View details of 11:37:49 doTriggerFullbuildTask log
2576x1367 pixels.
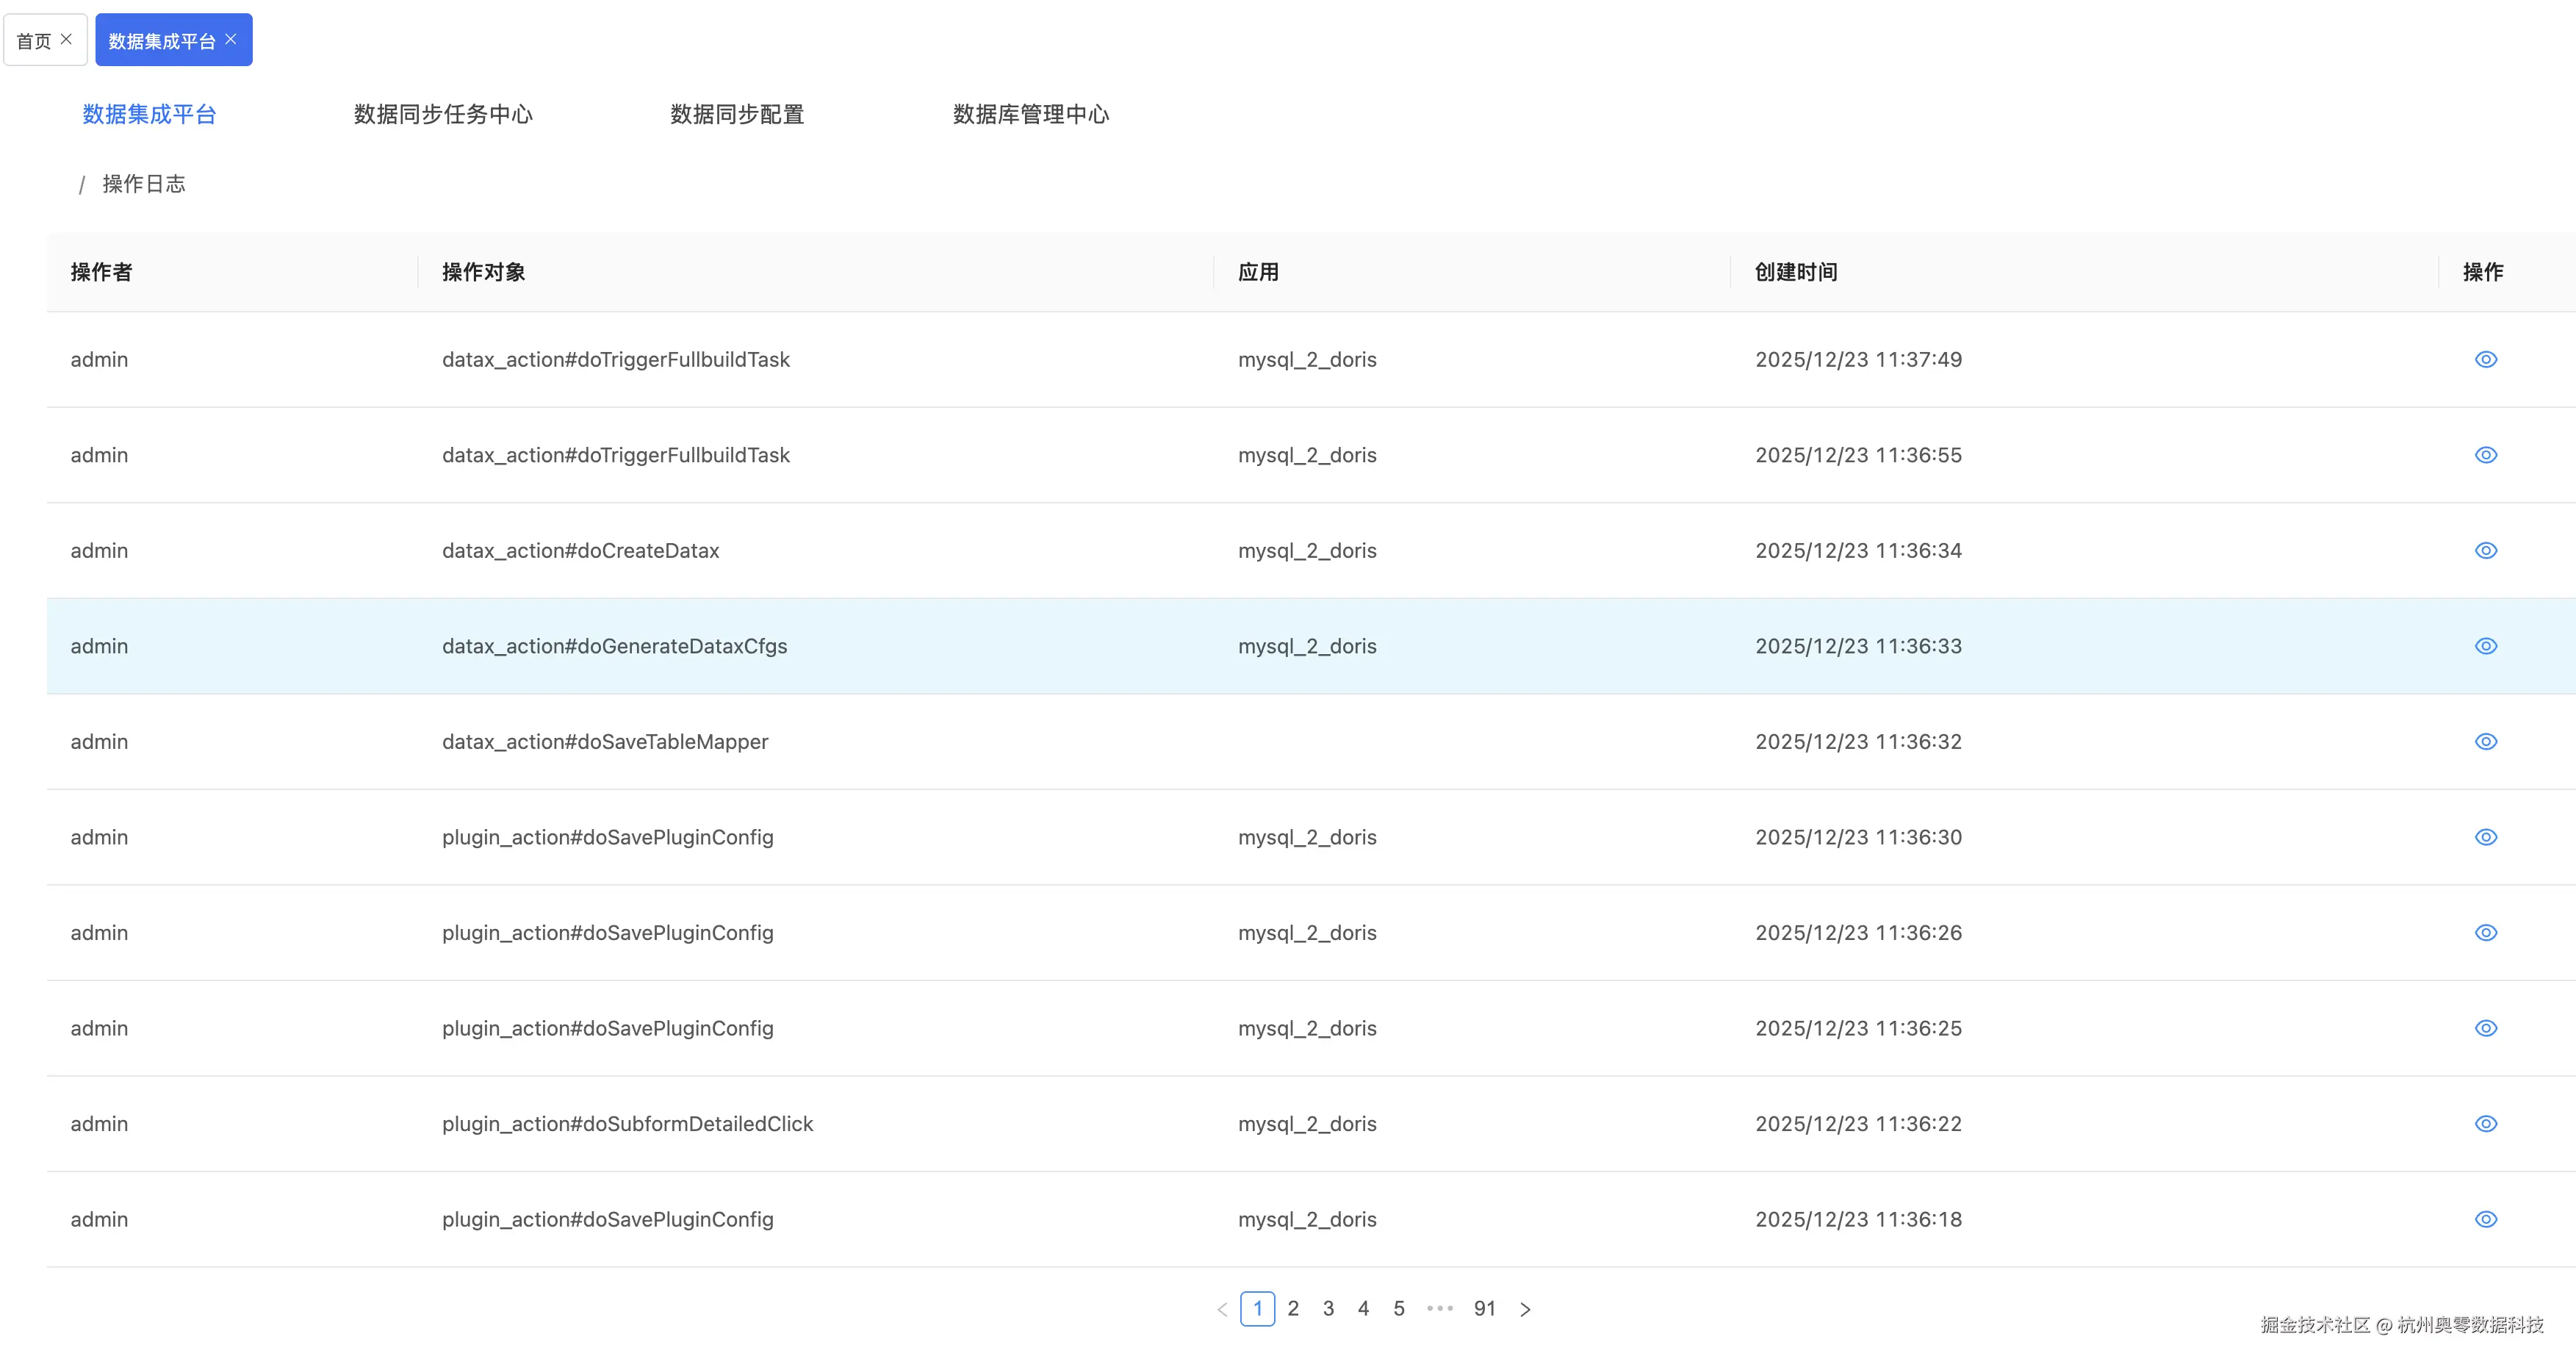point(2485,359)
